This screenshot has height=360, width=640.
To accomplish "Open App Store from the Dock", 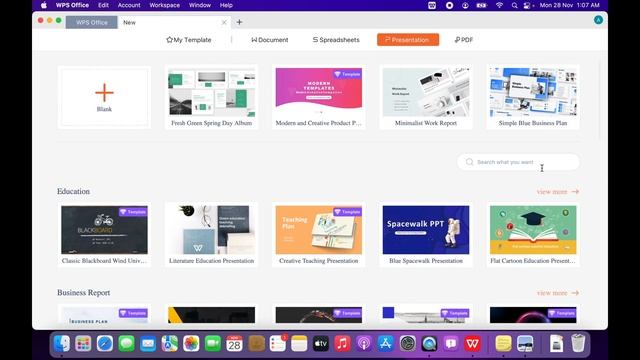I will click(386, 344).
